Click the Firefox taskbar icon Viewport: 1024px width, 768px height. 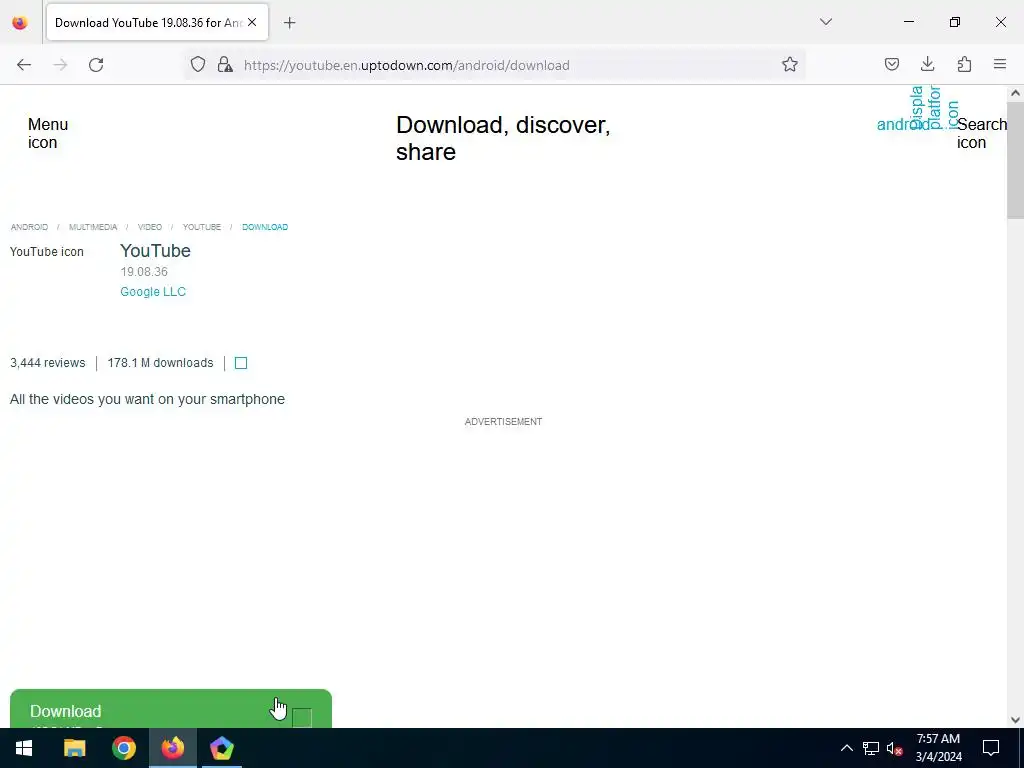click(172, 748)
